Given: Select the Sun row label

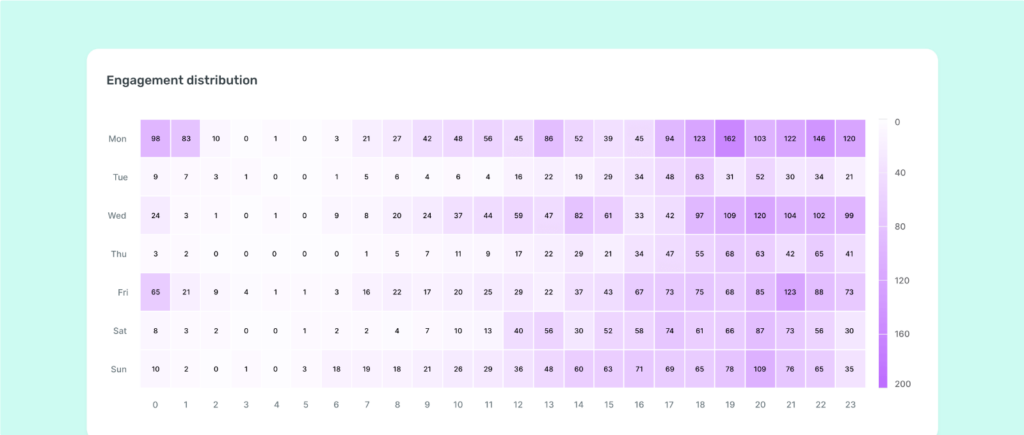Looking at the screenshot, I should [x=119, y=369].
